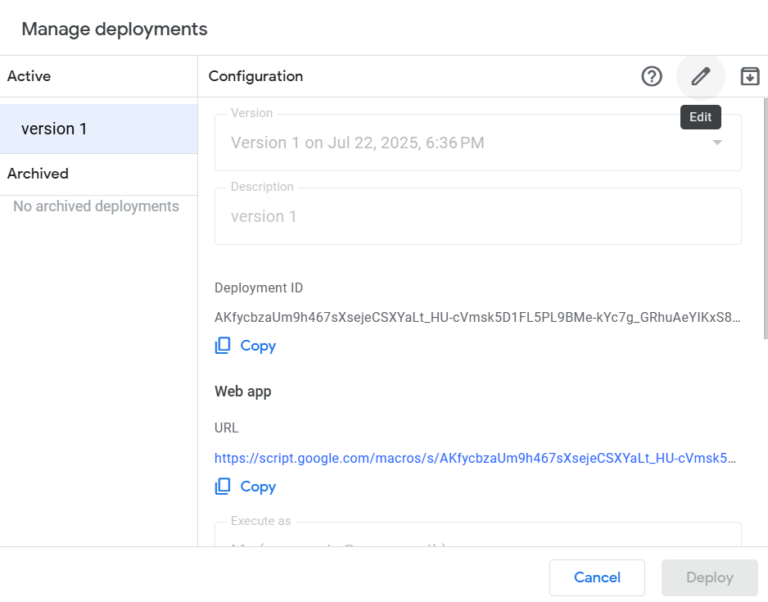Click the Description field containing version 1
This screenshot has height=602, width=768.
coord(478,216)
